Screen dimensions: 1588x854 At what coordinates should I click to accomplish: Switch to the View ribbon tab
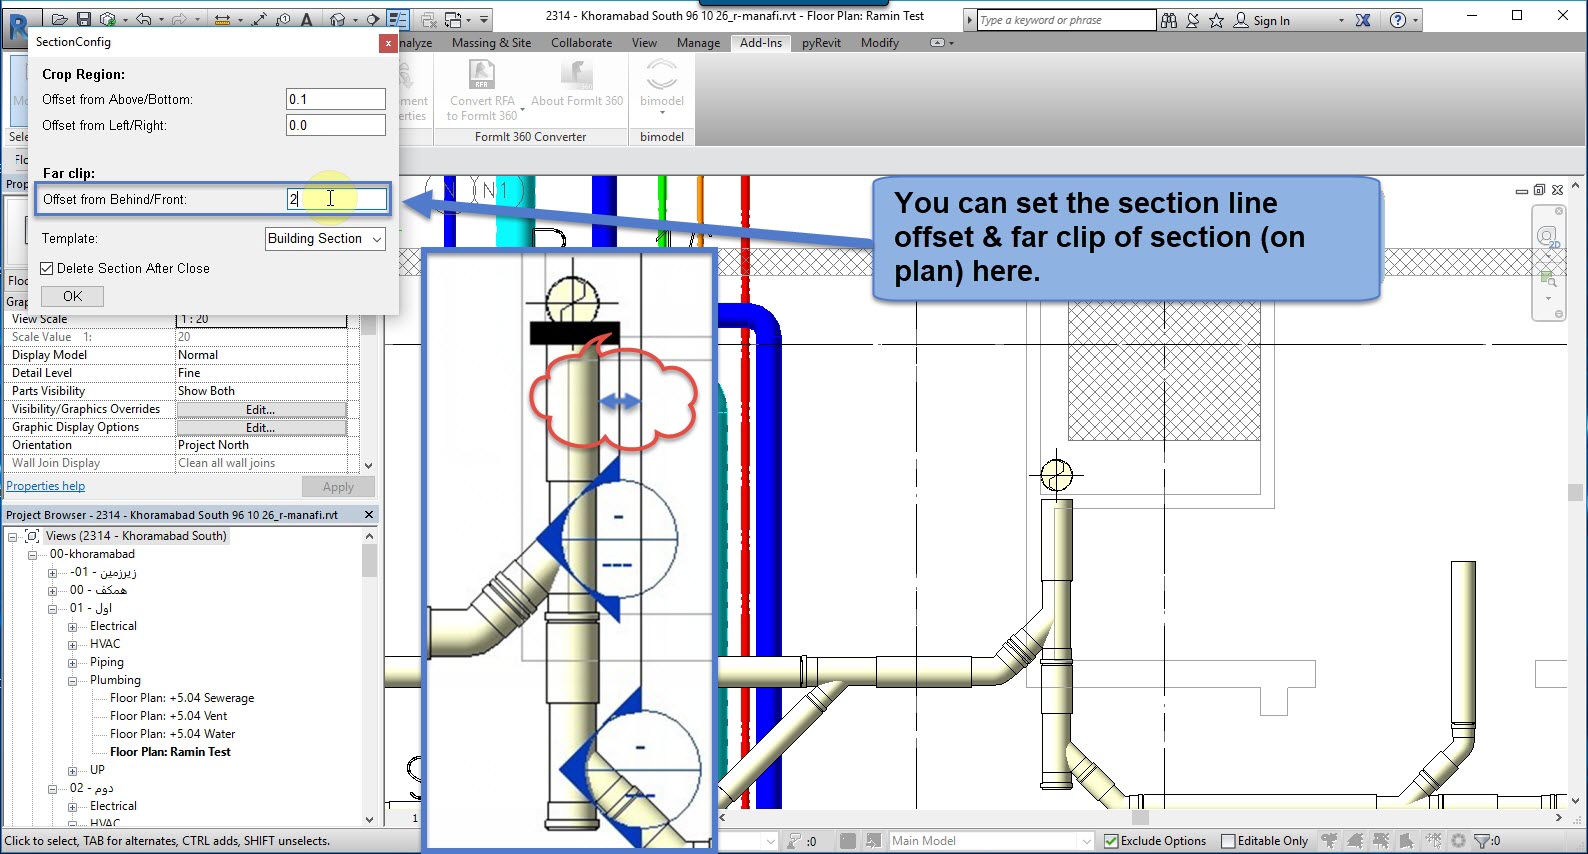(x=644, y=43)
